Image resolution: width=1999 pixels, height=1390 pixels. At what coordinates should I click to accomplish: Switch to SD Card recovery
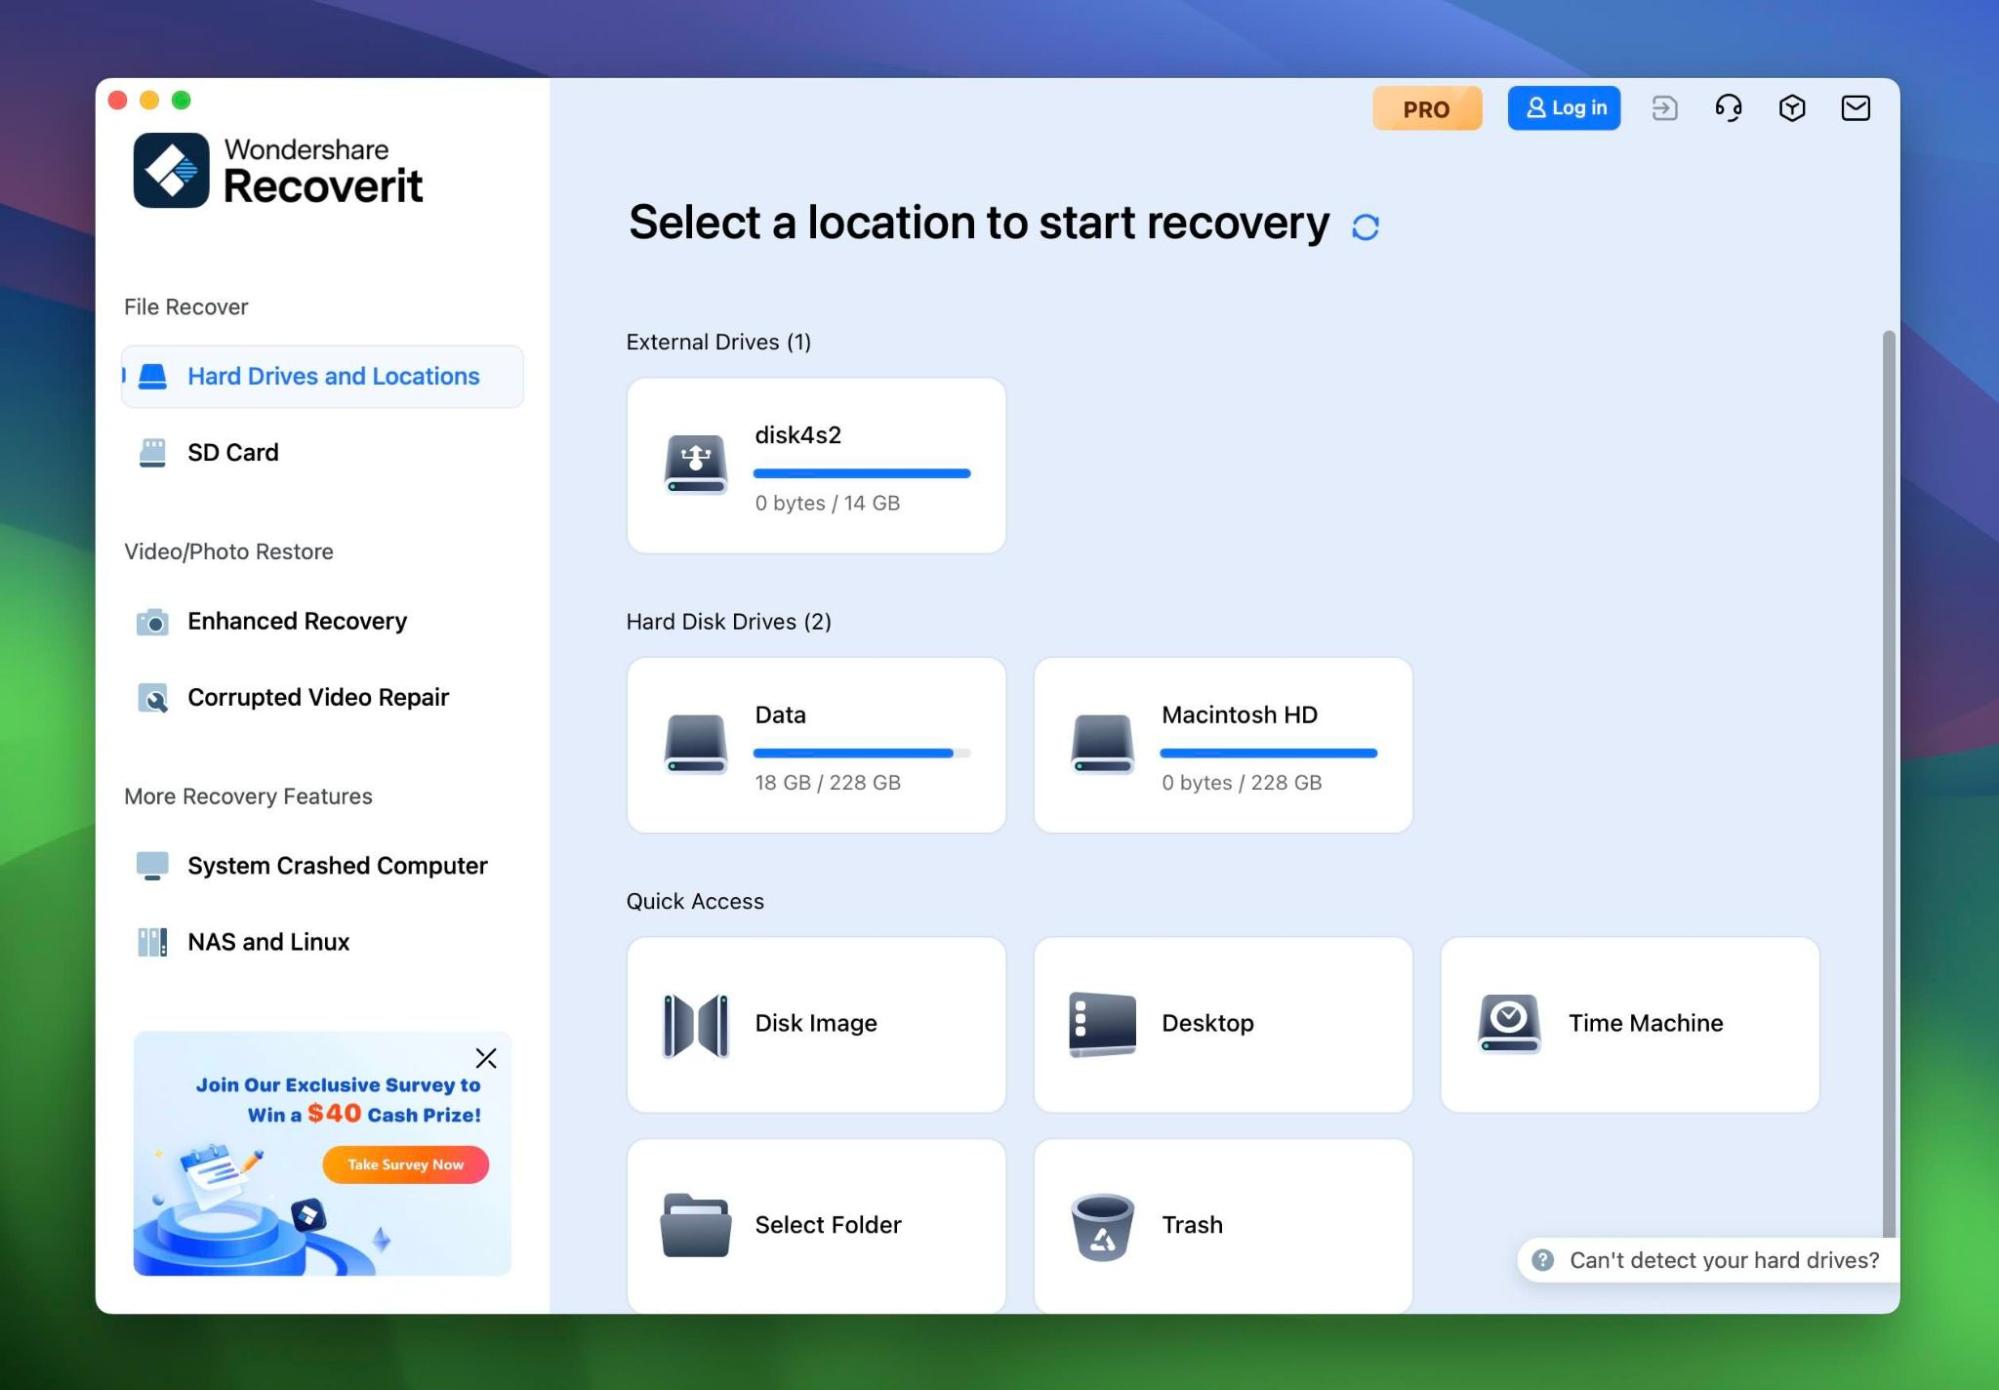click(322, 452)
